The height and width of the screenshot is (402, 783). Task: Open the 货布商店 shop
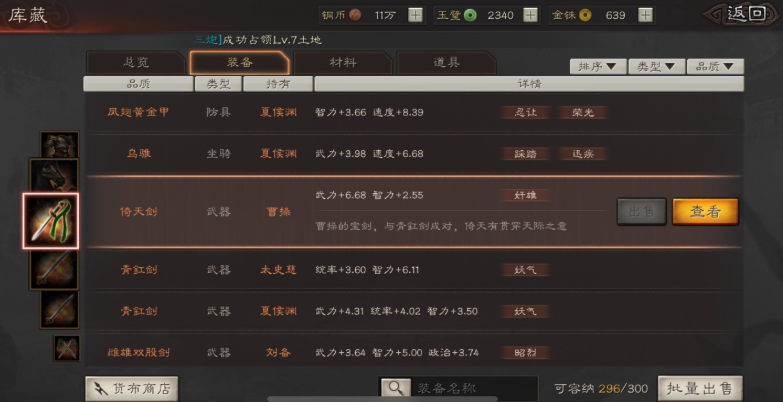[x=132, y=389]
